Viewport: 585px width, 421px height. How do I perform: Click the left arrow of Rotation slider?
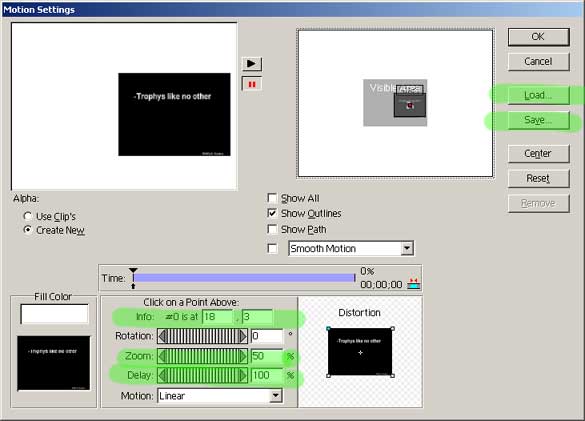pos(162,336)
